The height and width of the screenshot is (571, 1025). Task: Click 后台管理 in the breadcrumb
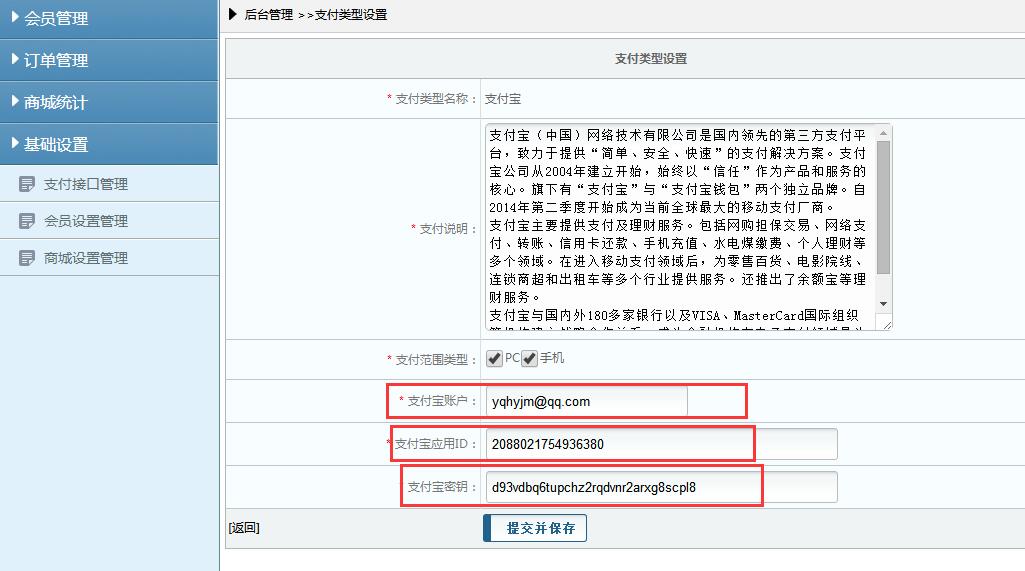pyautogui.click(x=269, y=15)
